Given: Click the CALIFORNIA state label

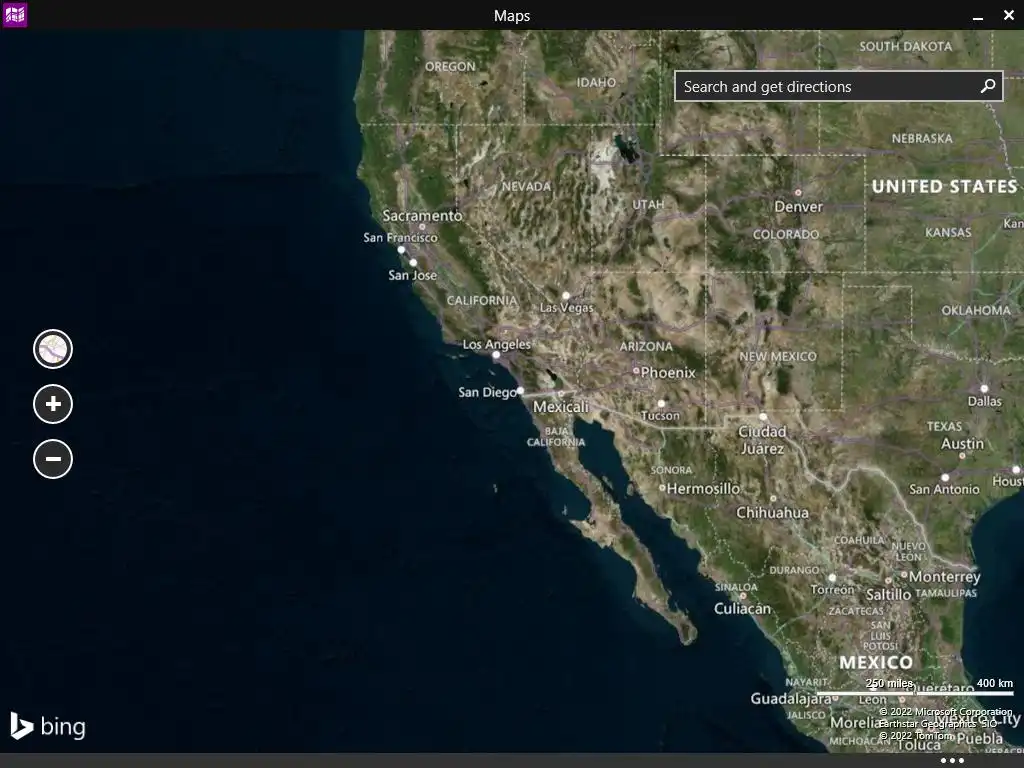Looking at the screenshot, I should (x=482, y=300).
